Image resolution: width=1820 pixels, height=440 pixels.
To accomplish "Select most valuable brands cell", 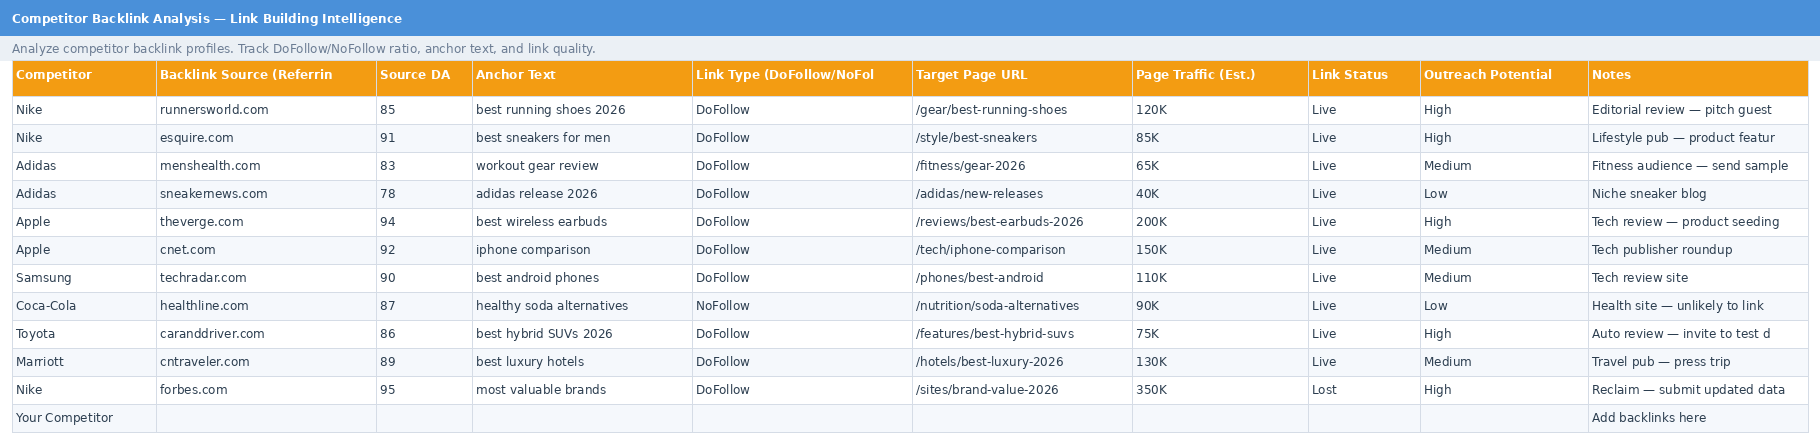I will pos(582,391).
